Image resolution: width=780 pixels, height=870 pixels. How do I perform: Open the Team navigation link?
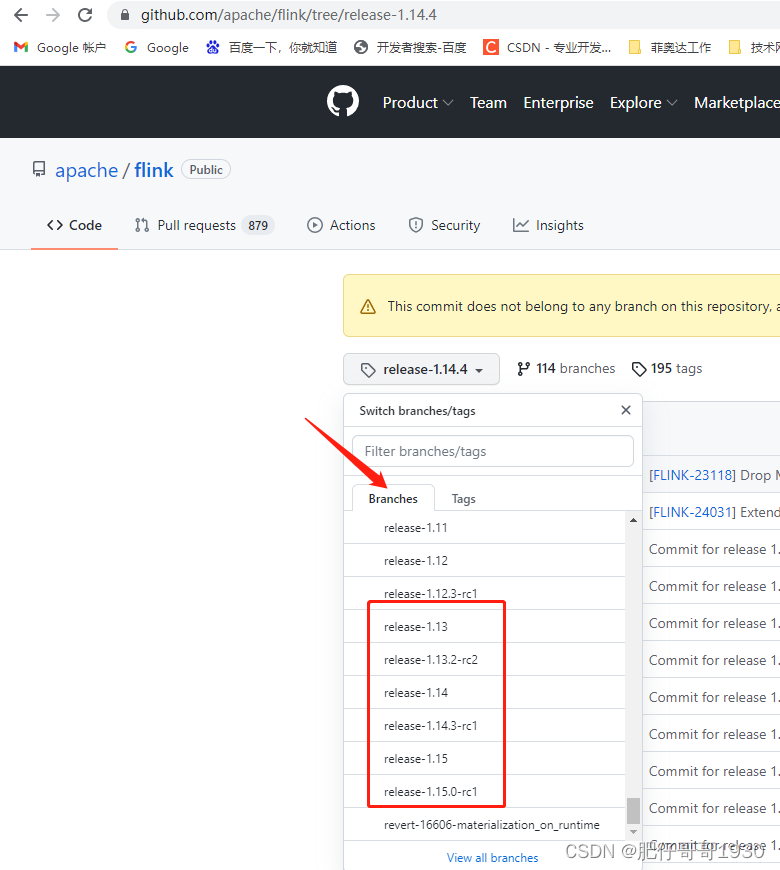(x=488, y=103)
